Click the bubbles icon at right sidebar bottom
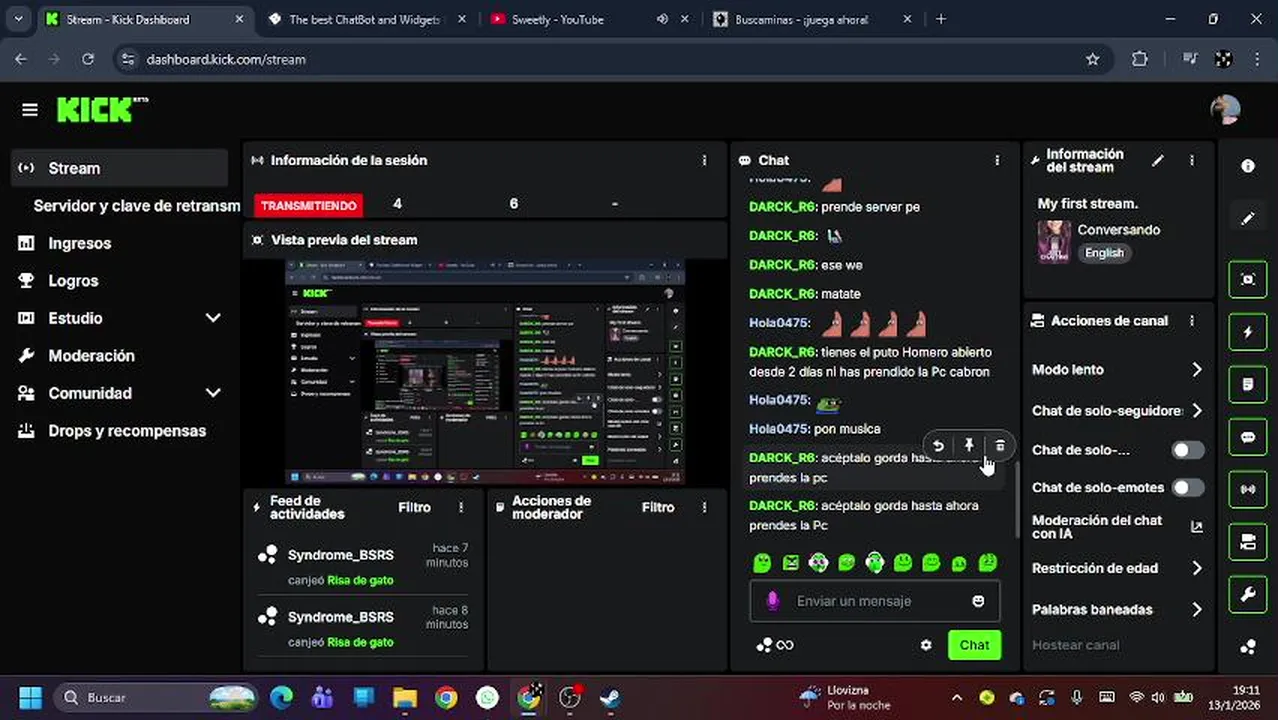 pyautogui.click(x=1247, y=647)
